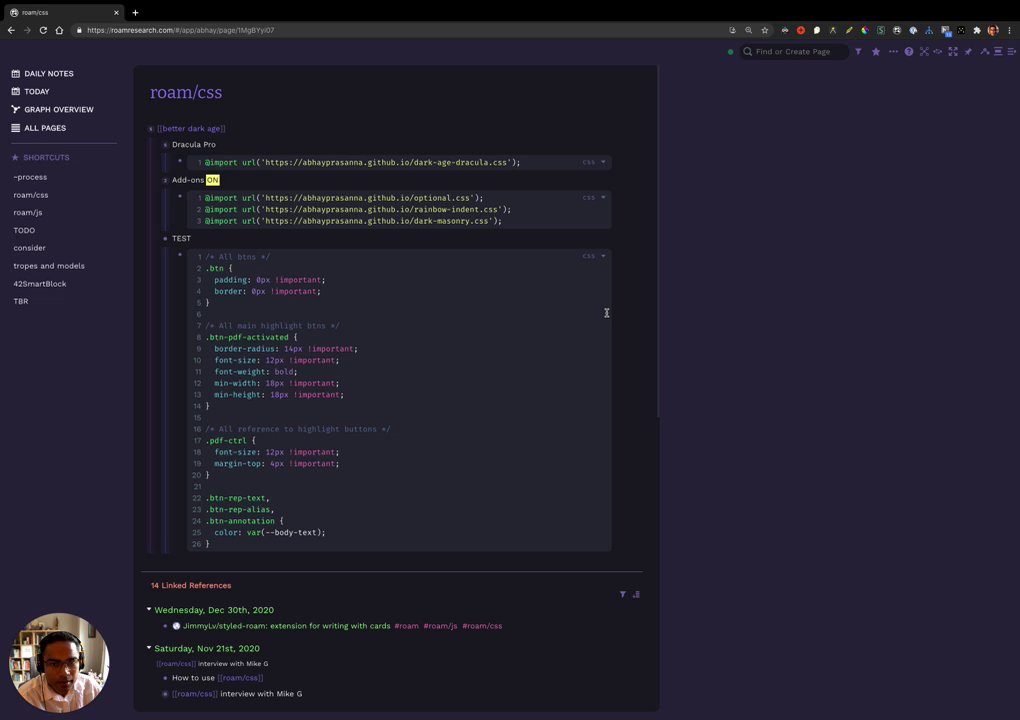Open the three-dots more options menu
The width and height of the screenshot is (1020, 720).
pos(893,51)
